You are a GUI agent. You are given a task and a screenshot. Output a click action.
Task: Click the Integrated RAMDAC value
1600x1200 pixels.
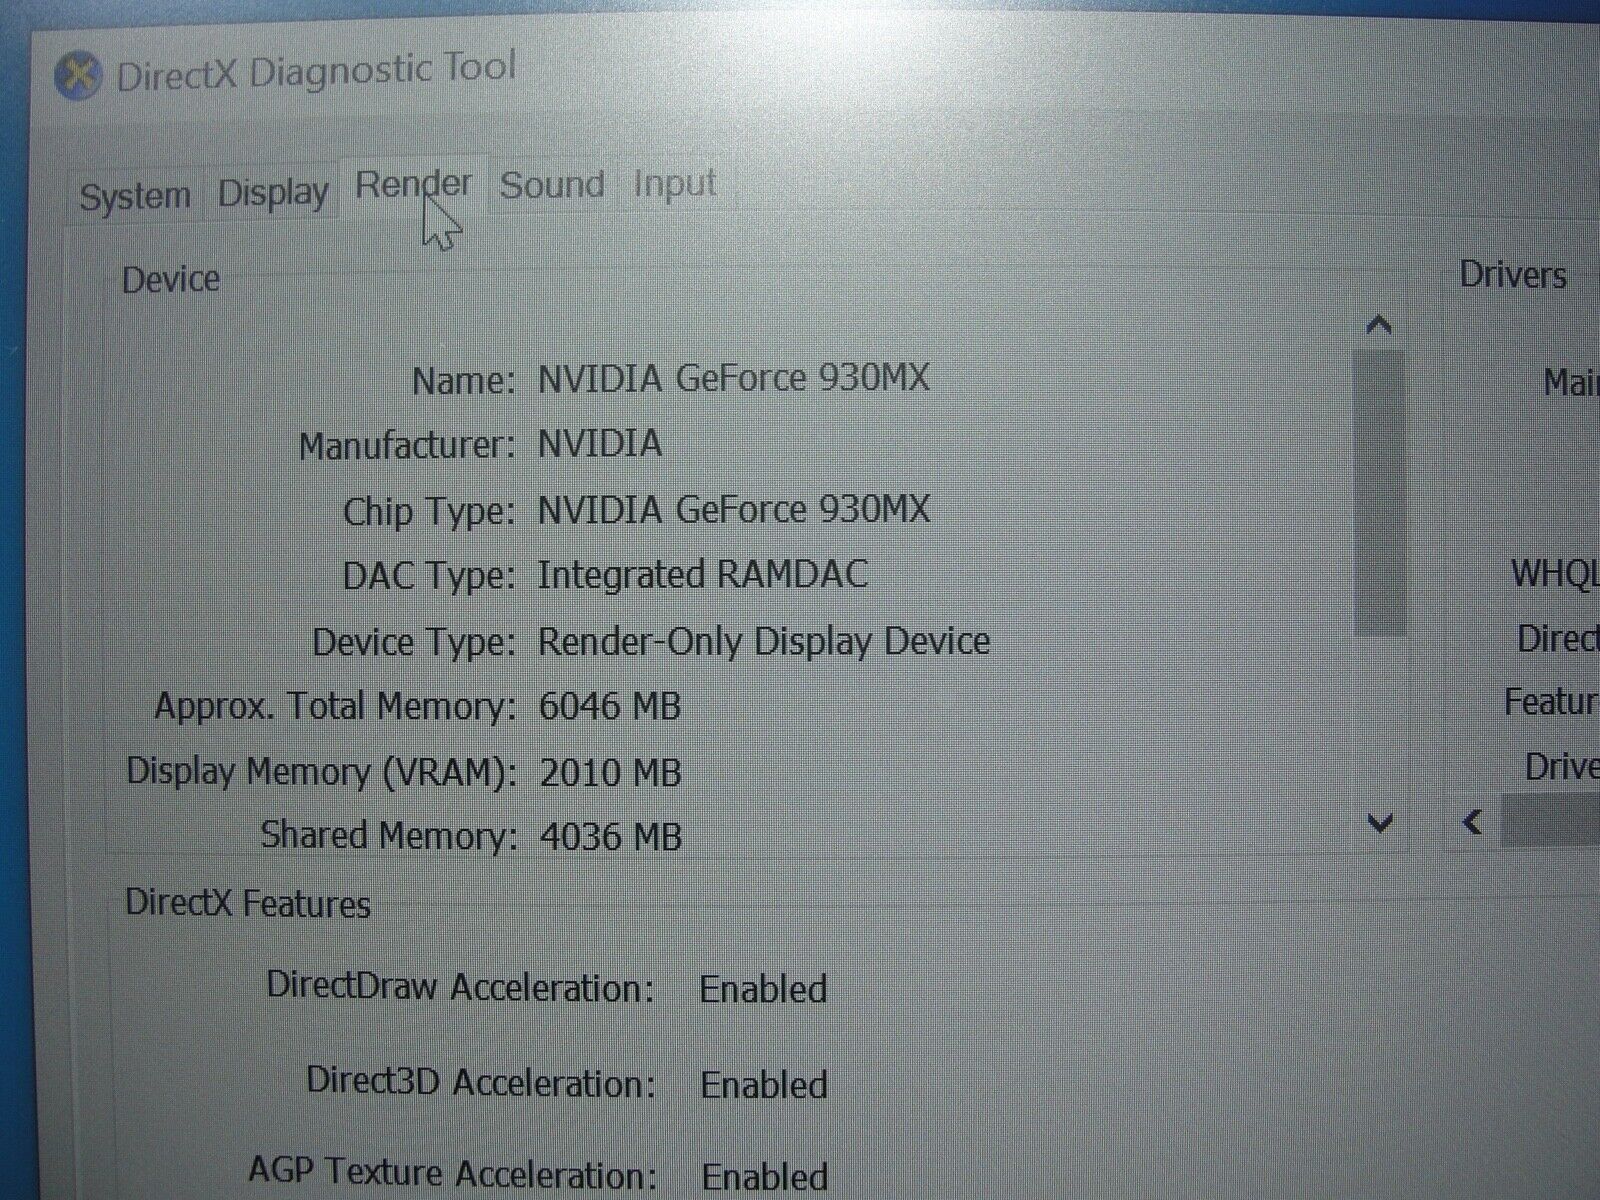point(703,575)
